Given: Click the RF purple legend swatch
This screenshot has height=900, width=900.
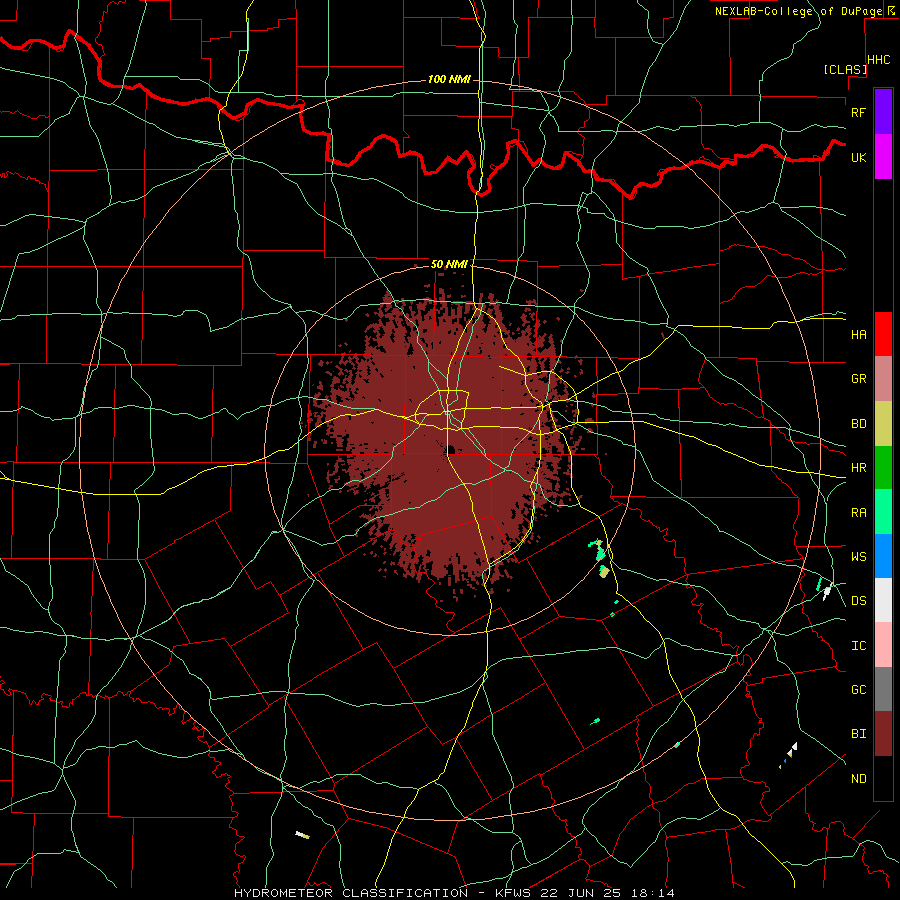Looking at the screenshot, I should click(x=883, y=112).
